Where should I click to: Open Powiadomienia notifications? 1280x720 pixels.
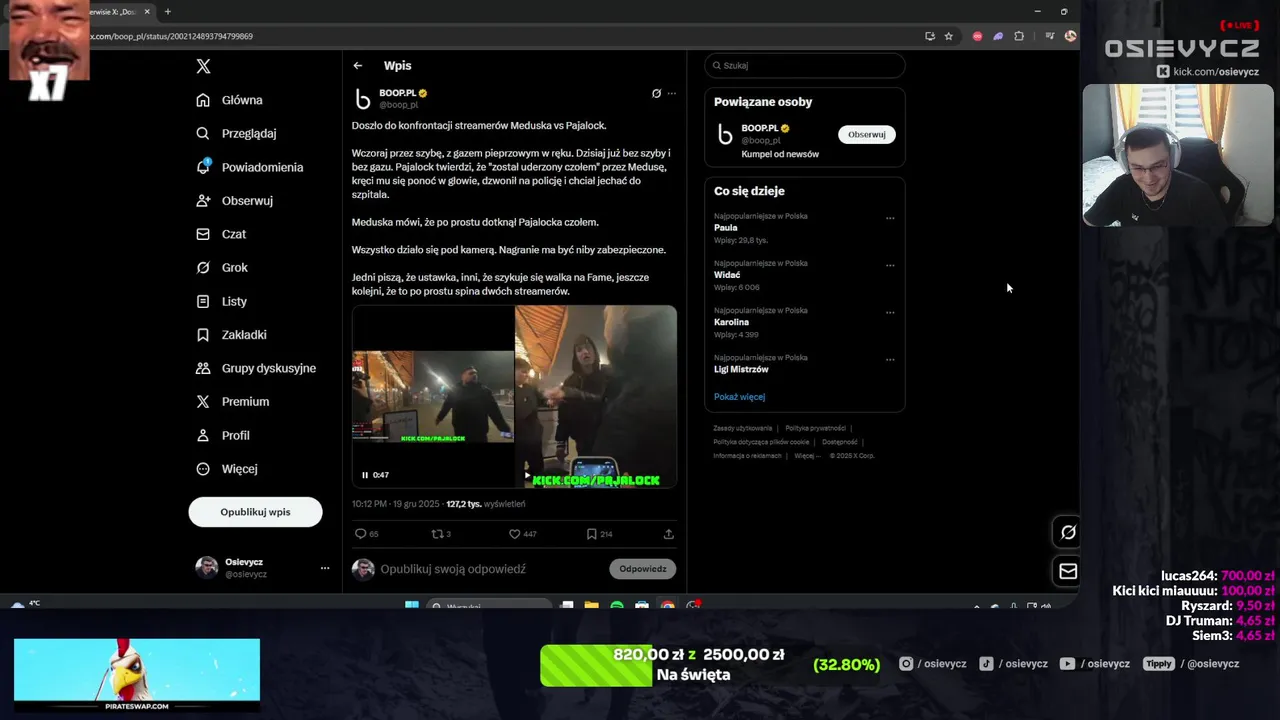pyautogui.click(x=250, y=167)
